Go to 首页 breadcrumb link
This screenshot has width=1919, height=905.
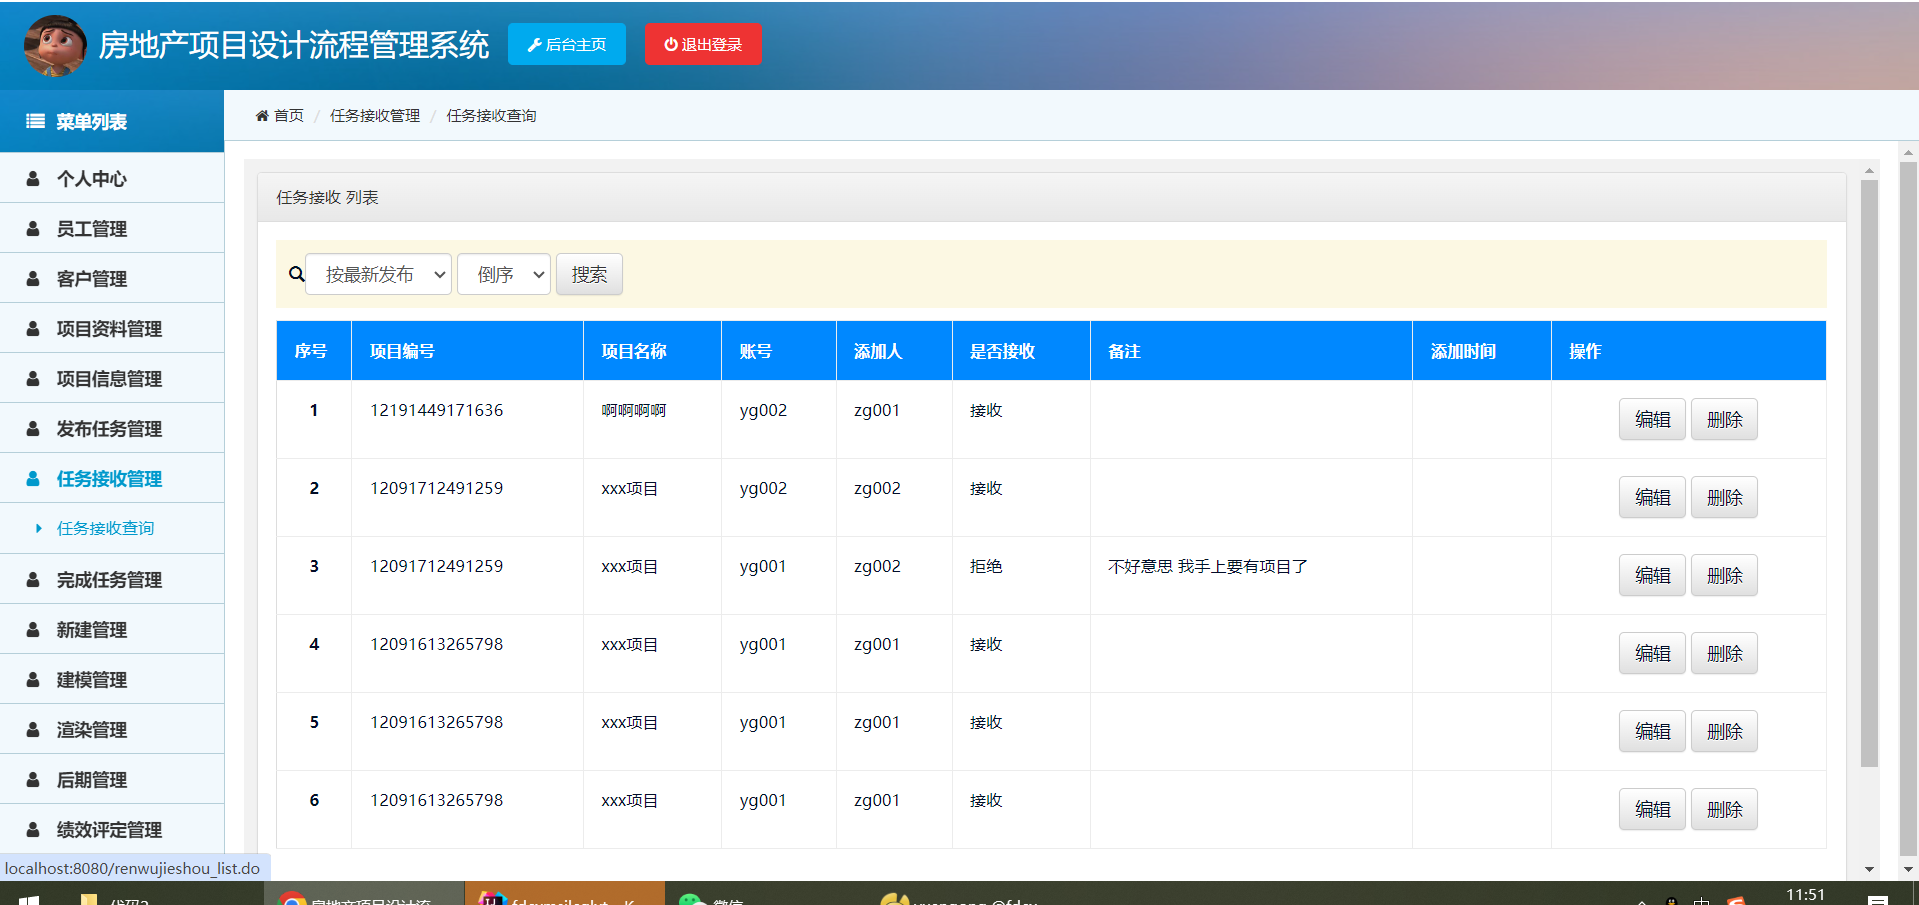point(289,116)
